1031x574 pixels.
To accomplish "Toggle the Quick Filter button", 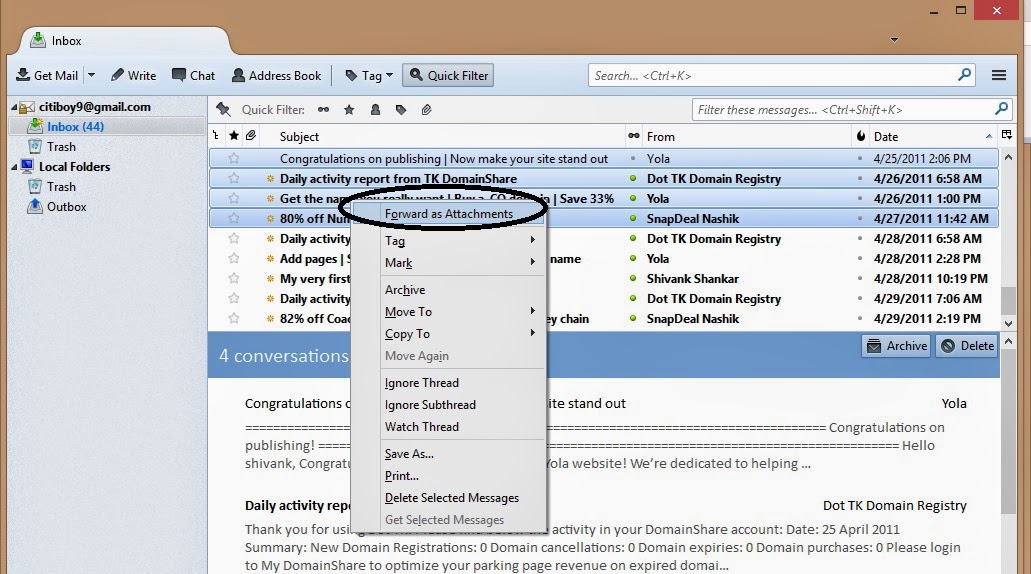I will [x=448, y=76].
